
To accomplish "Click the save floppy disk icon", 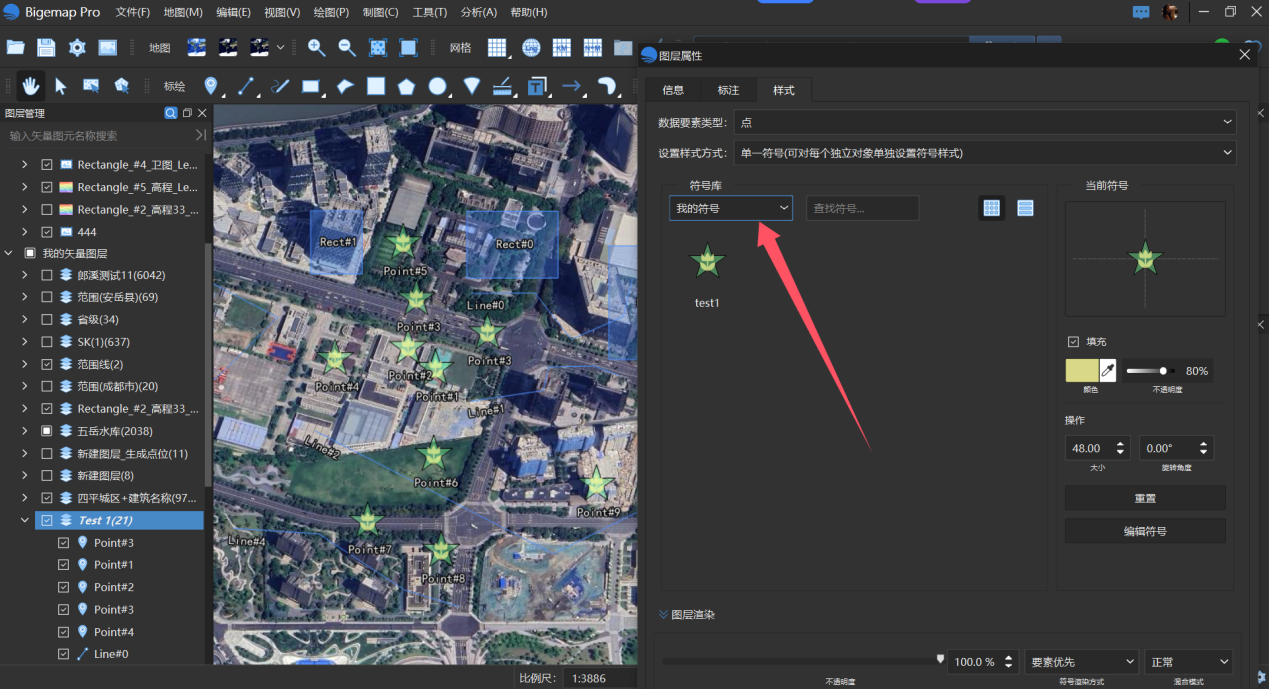I will tap(46, 47).
